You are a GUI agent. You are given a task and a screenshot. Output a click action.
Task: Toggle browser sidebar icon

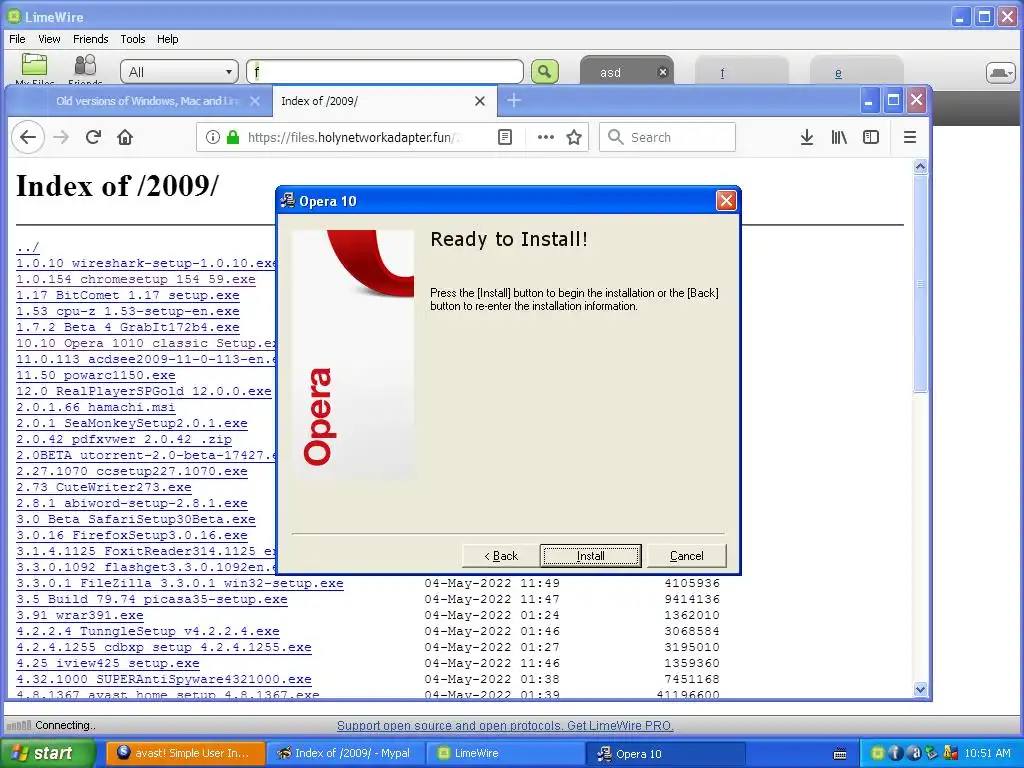pos(871,137)
